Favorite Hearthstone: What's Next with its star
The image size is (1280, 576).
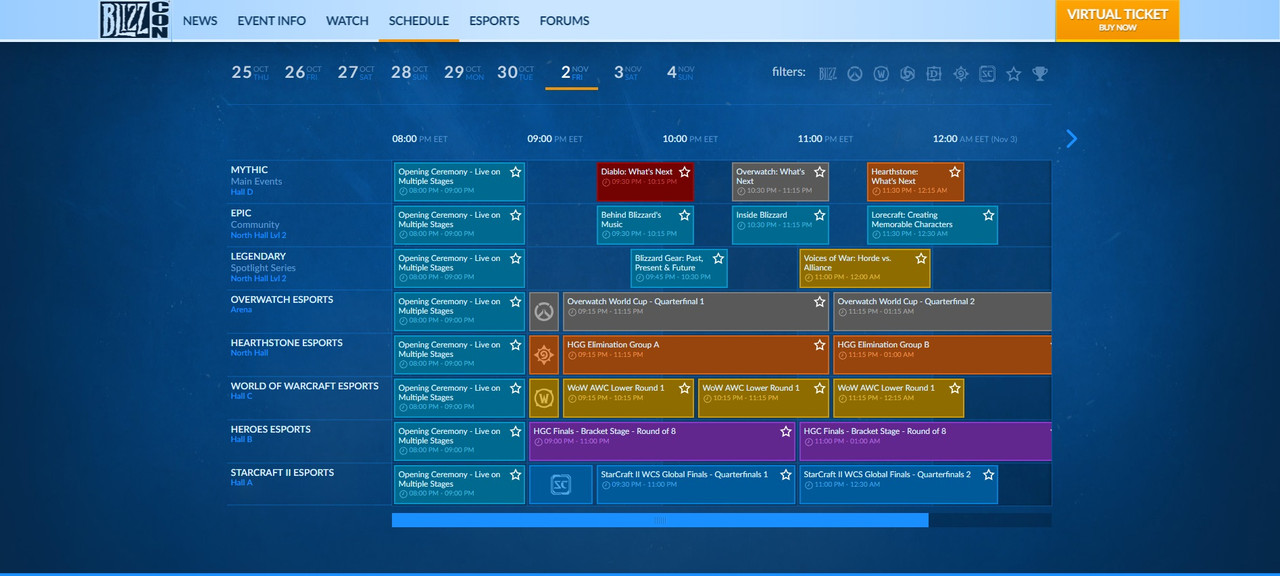click(x=954, y=172)
